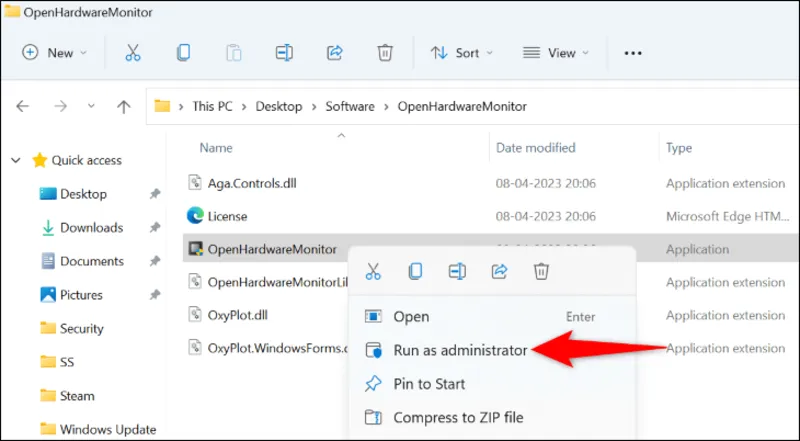Expand chevron after Software in path
The height and width of the screenshot is (441, 800).
(386, 107)
